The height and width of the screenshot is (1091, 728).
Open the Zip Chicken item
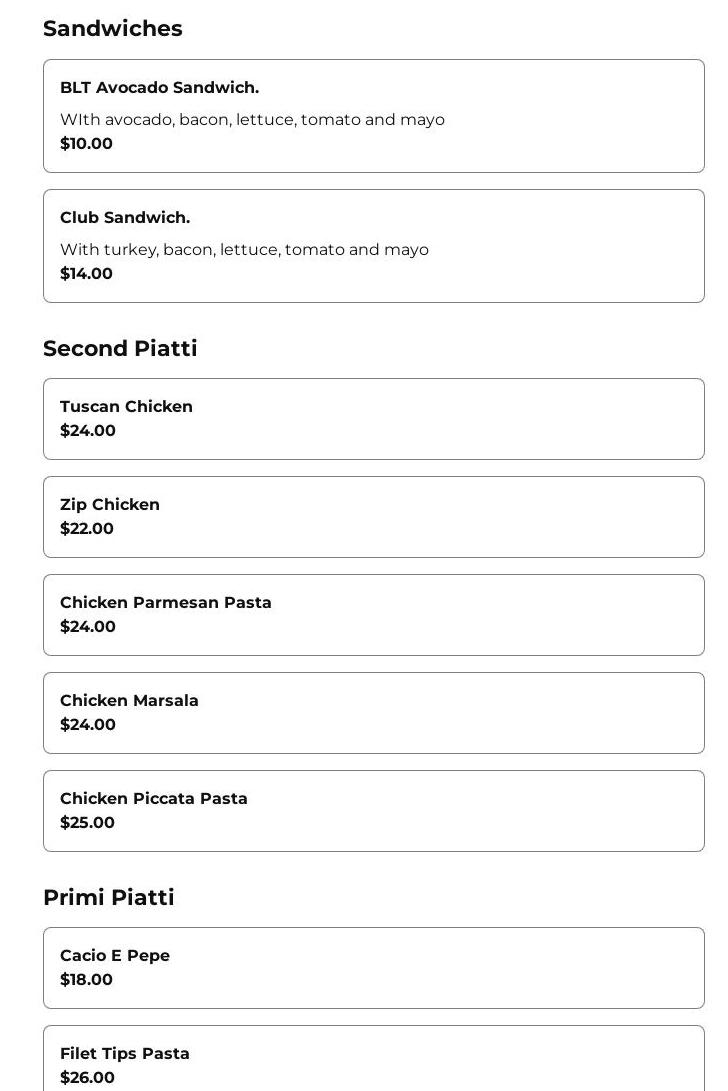point(374,517)
